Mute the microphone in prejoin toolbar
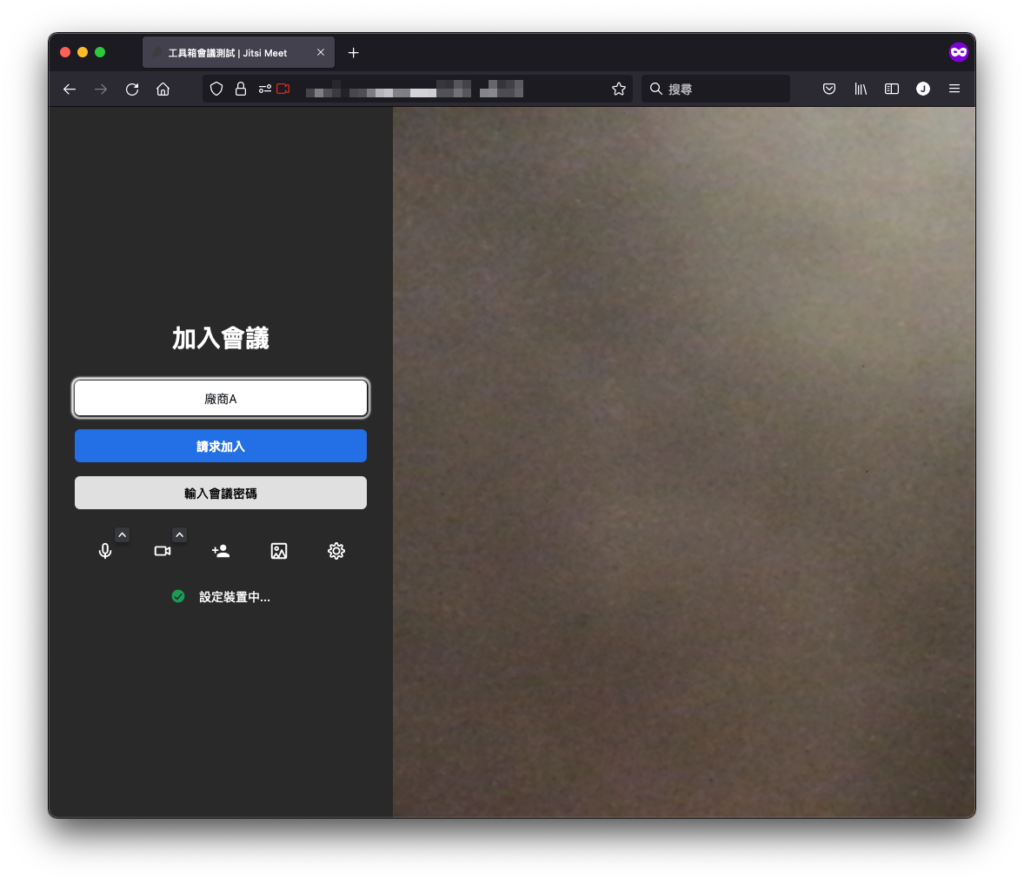Viewport: 1024px width, 882px height. point(105,551)
